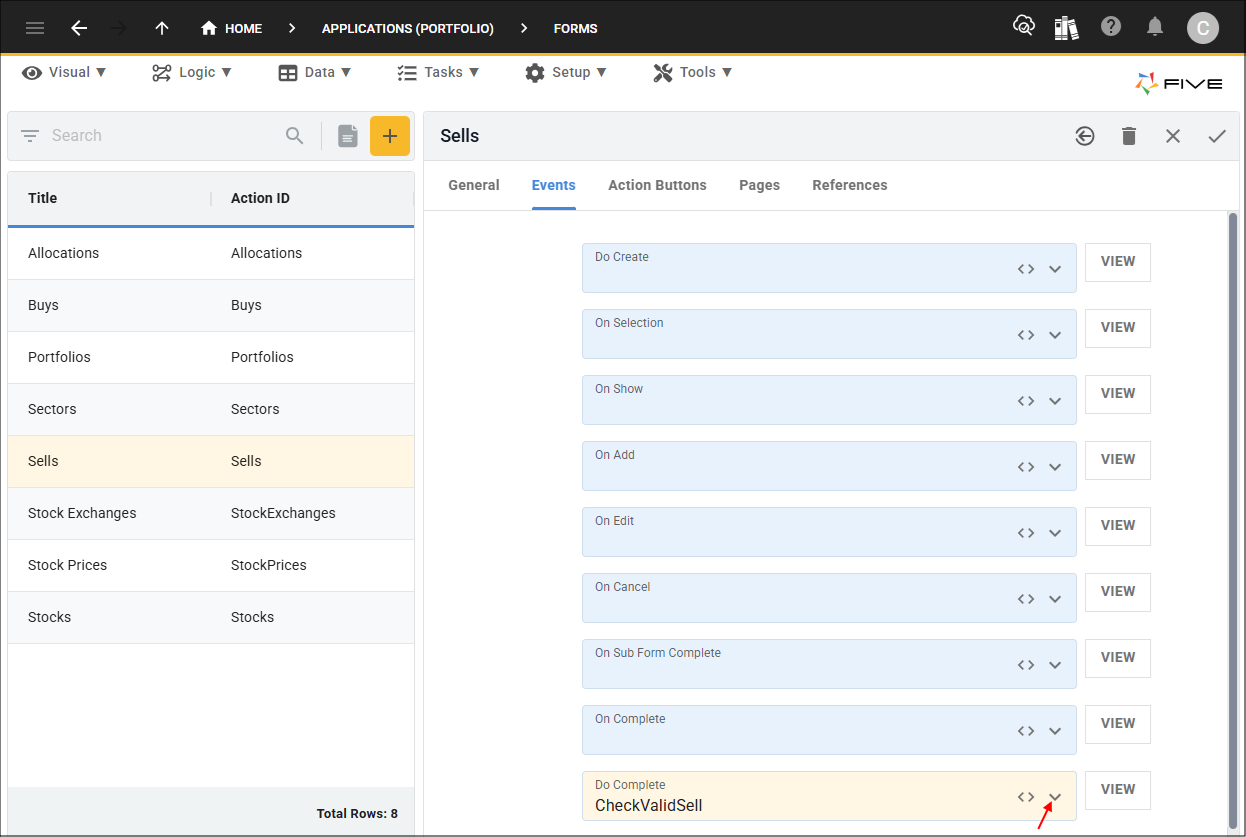
Task: Select the Stock Exchanges row
Action: pos(211,513)
